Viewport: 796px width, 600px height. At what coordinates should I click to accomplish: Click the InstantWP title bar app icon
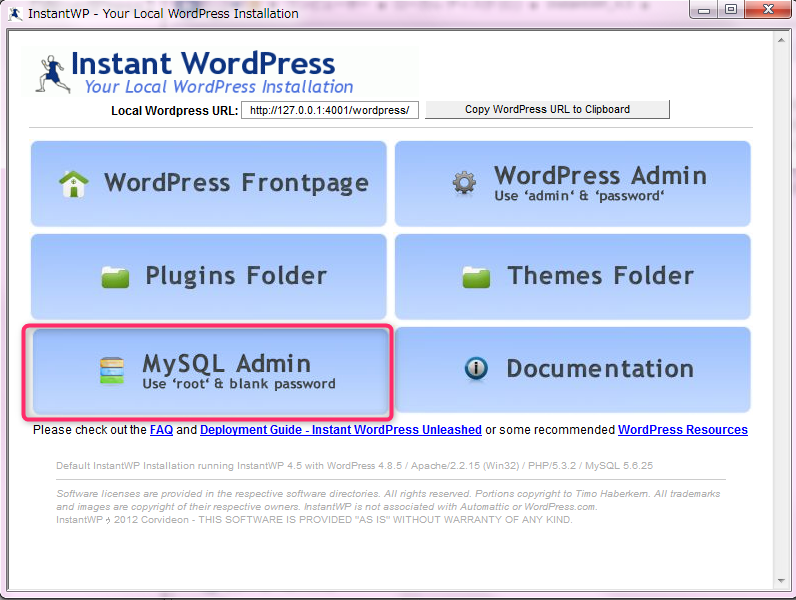click(15, 14)
